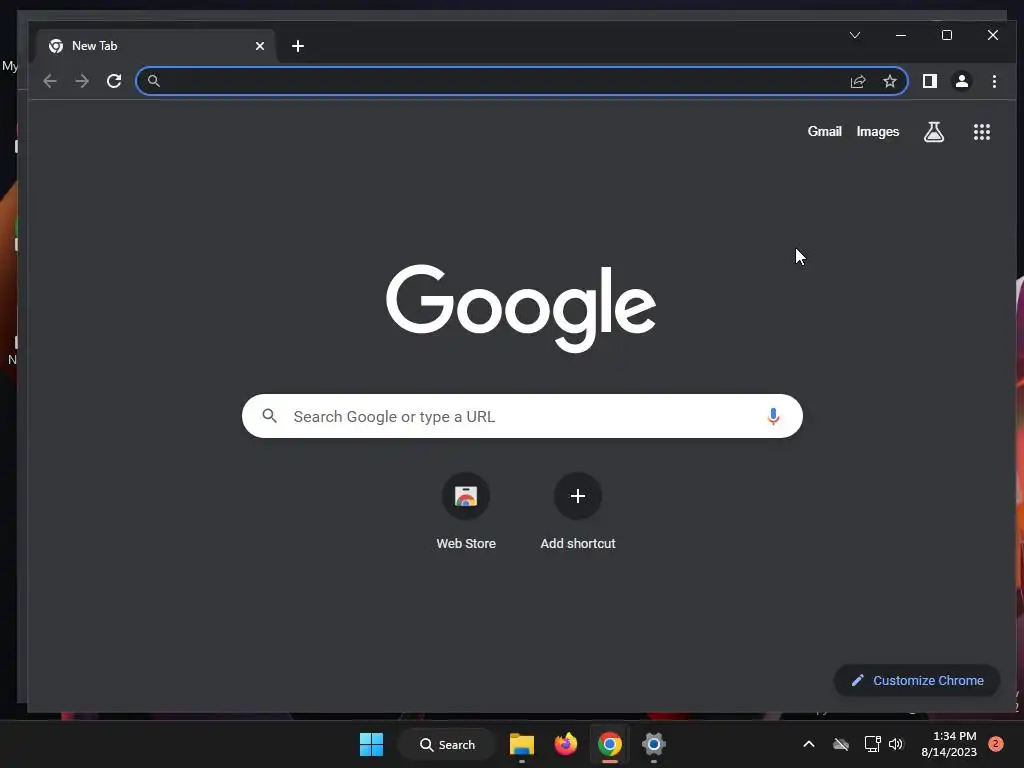This screenshot has height=768, width=1024.
Task: Open Firefox from the taskbar
Action: (566, 744)
